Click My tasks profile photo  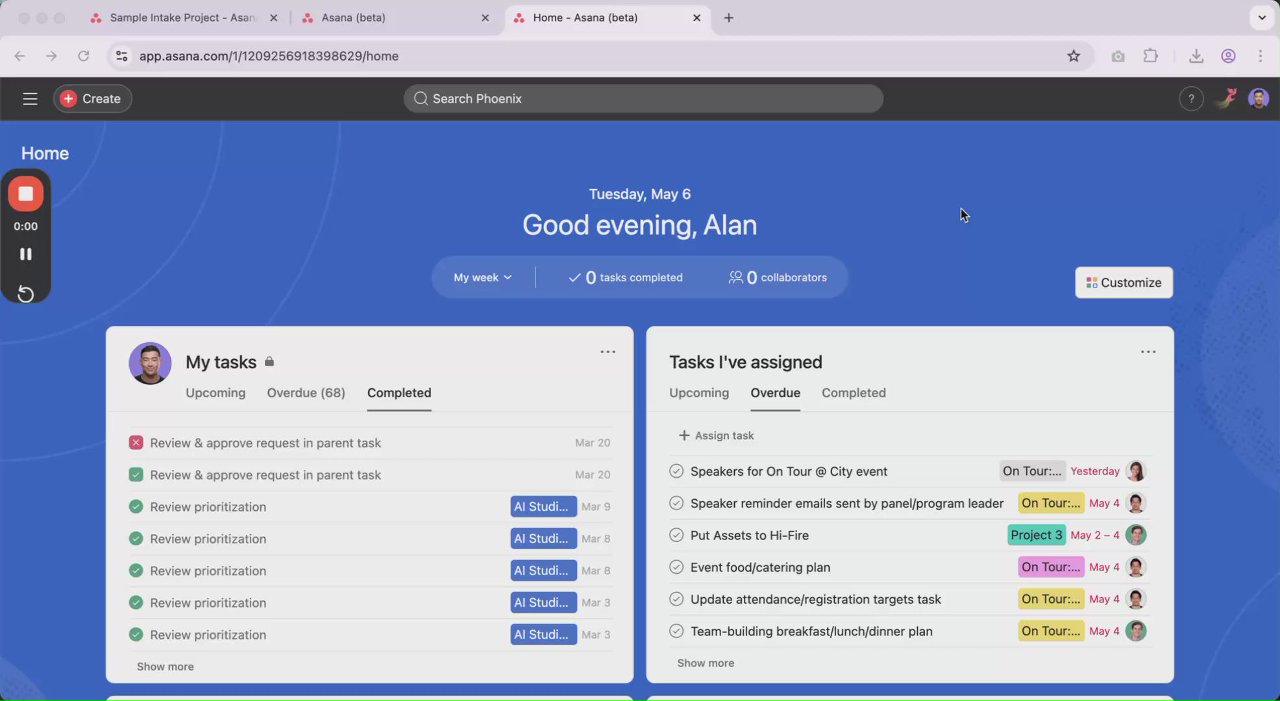tap(150, 363)
